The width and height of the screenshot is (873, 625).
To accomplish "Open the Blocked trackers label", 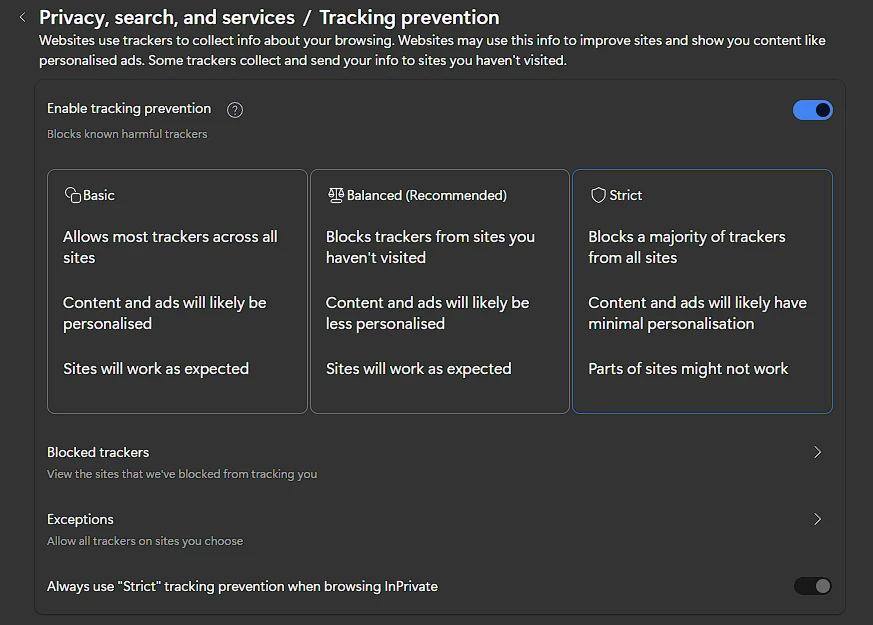I will (x=98, y=452).
